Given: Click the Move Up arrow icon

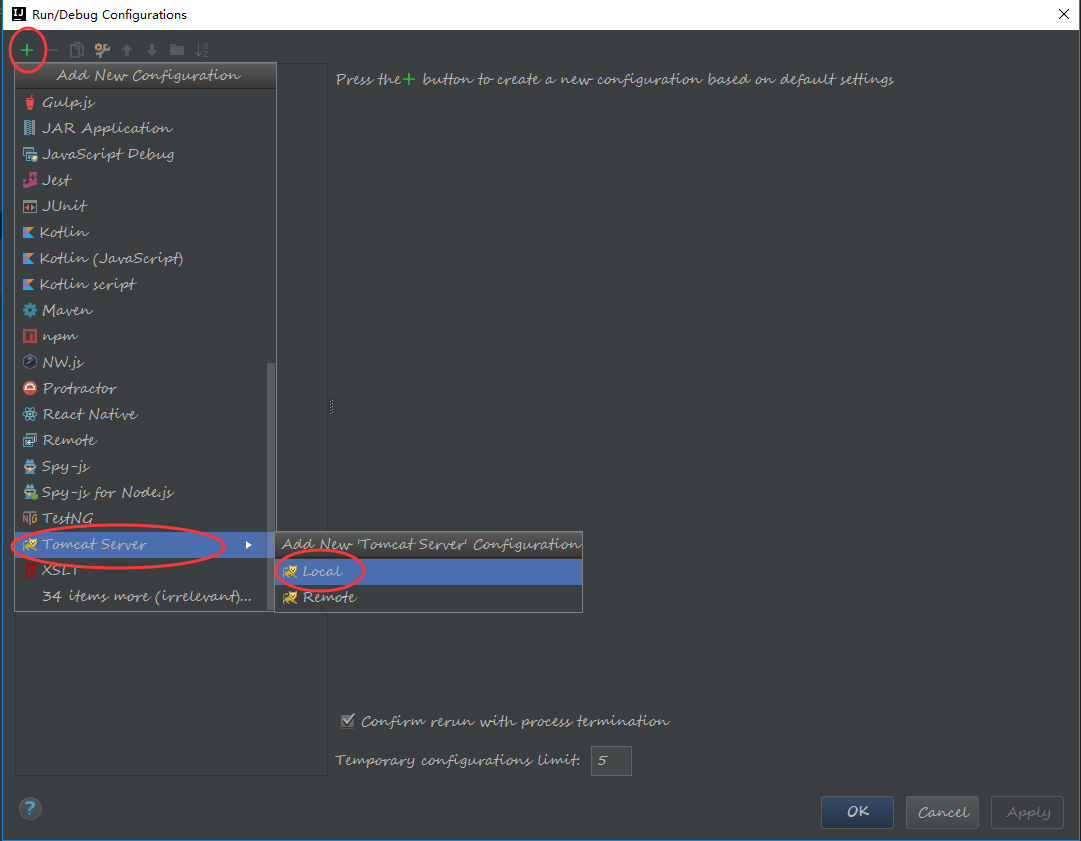Looking at the screenshot, I should click(x=127, y=50).
